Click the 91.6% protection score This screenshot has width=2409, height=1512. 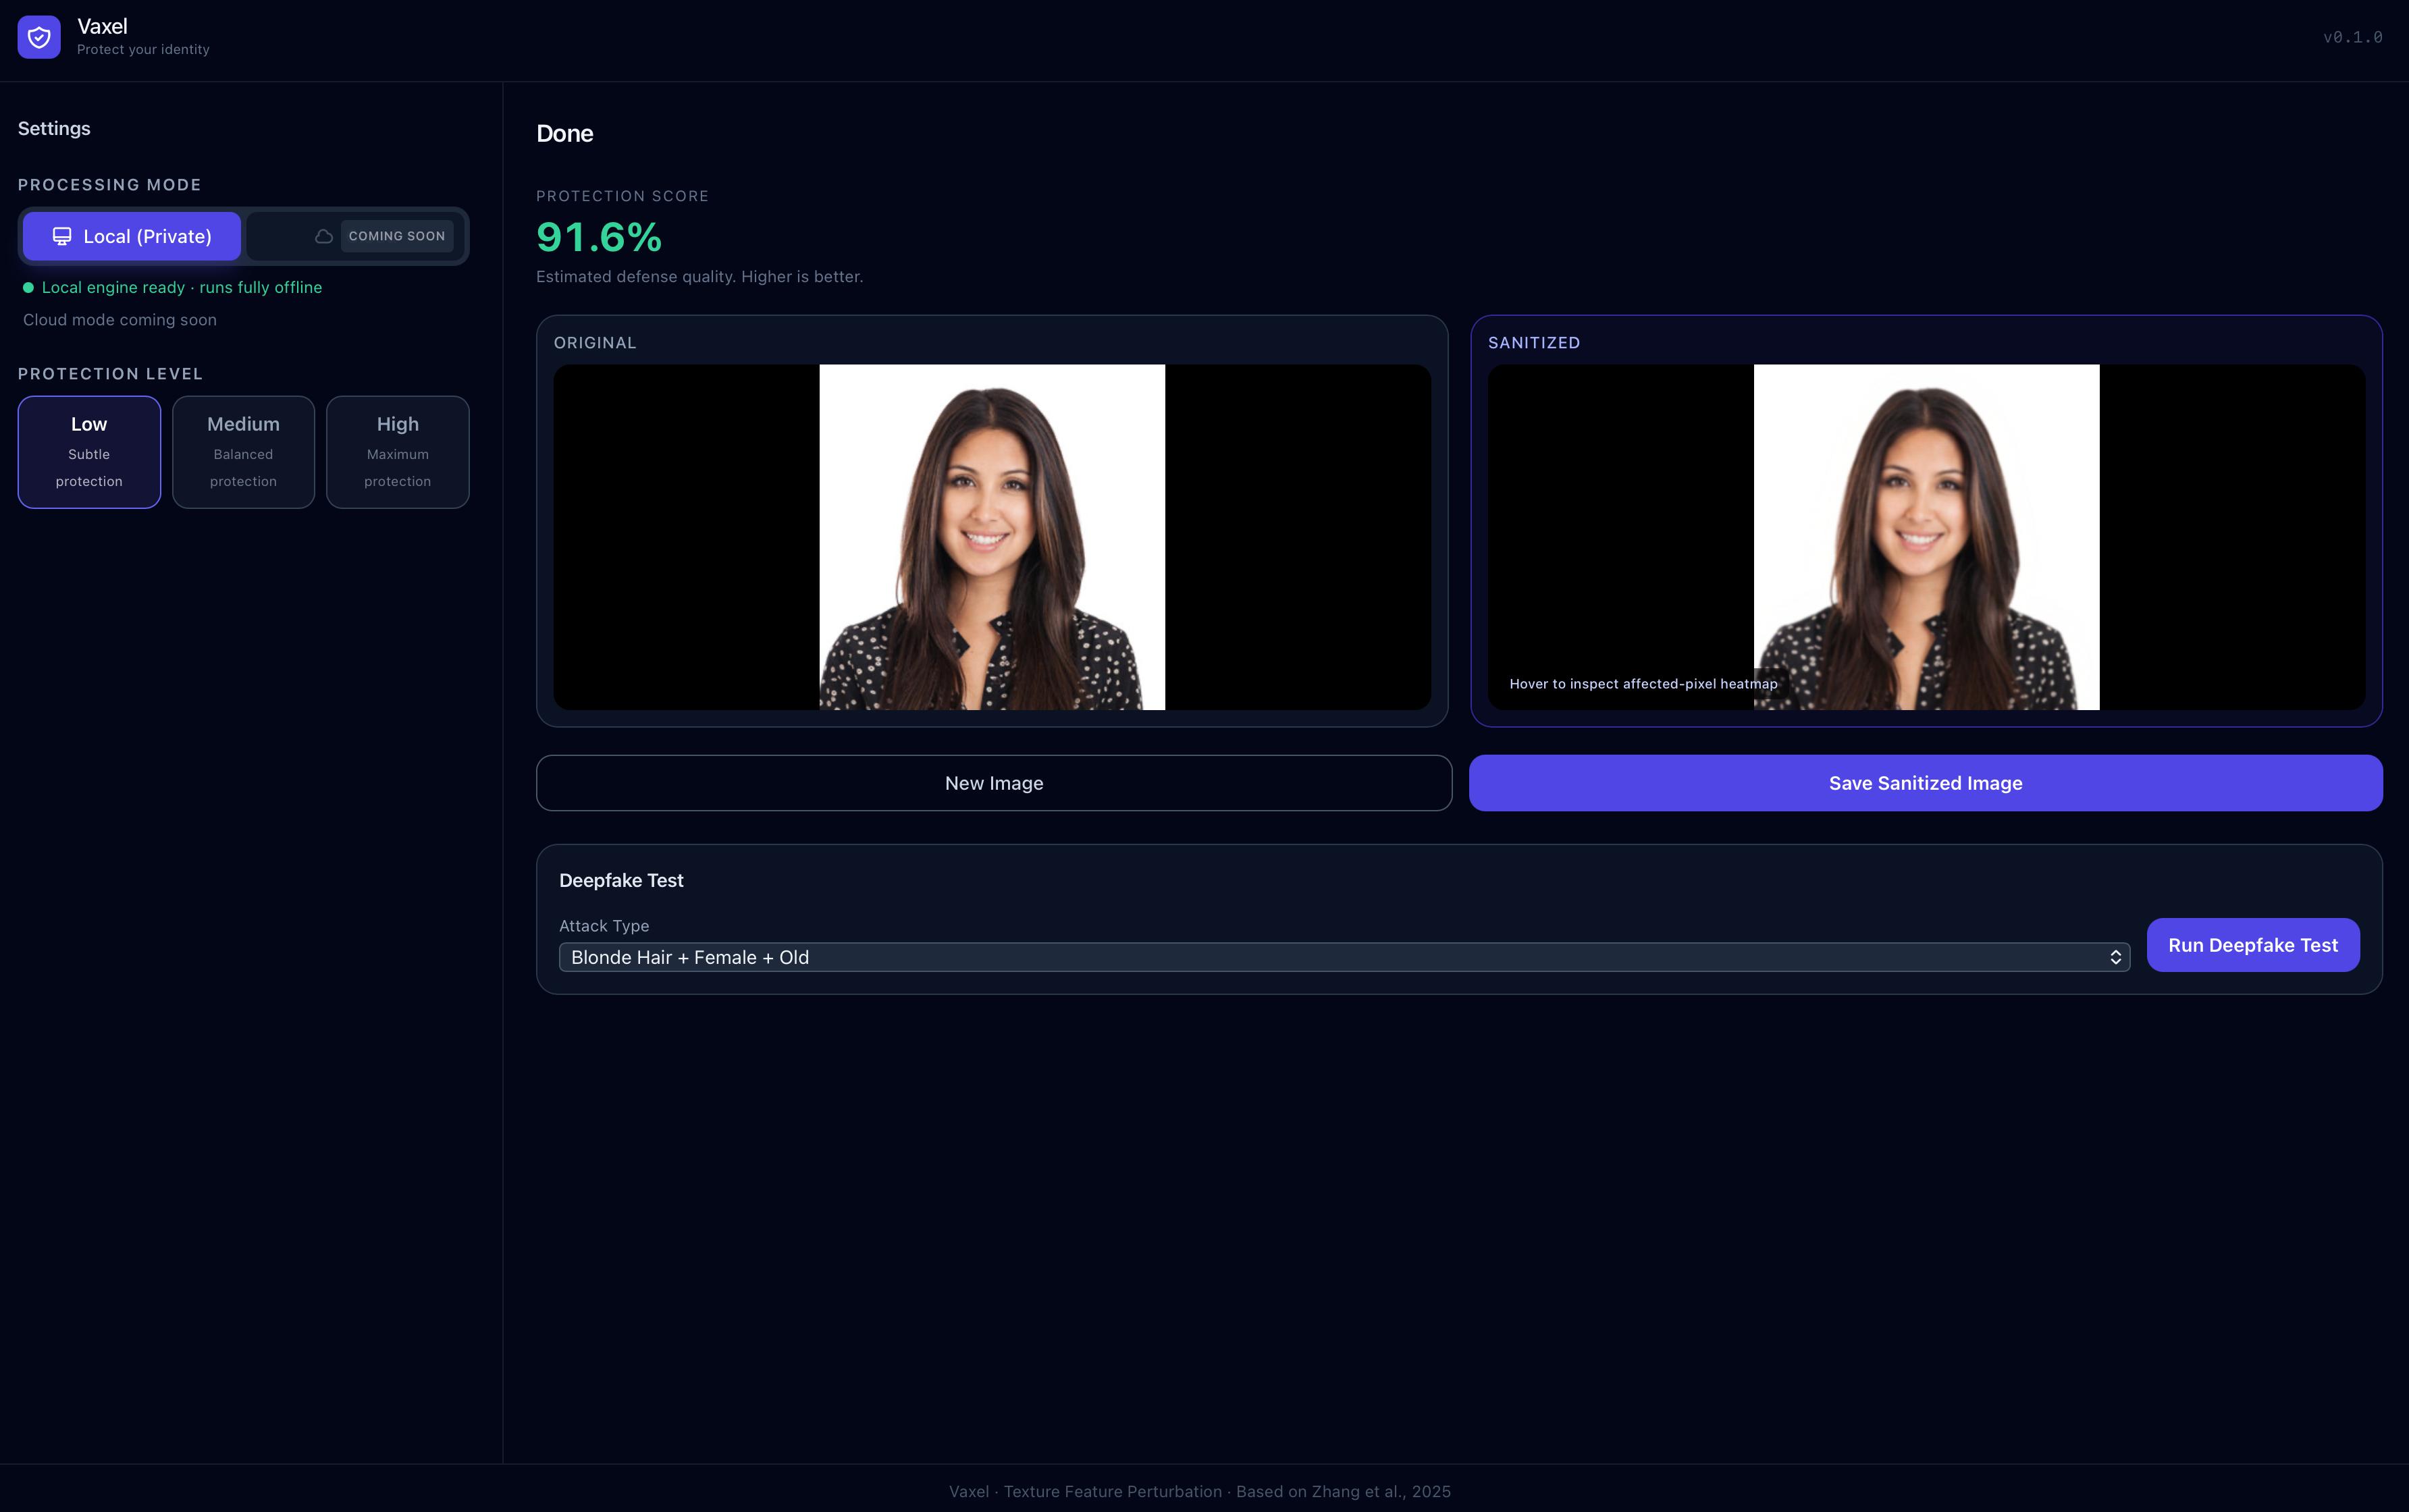[599, 237]
